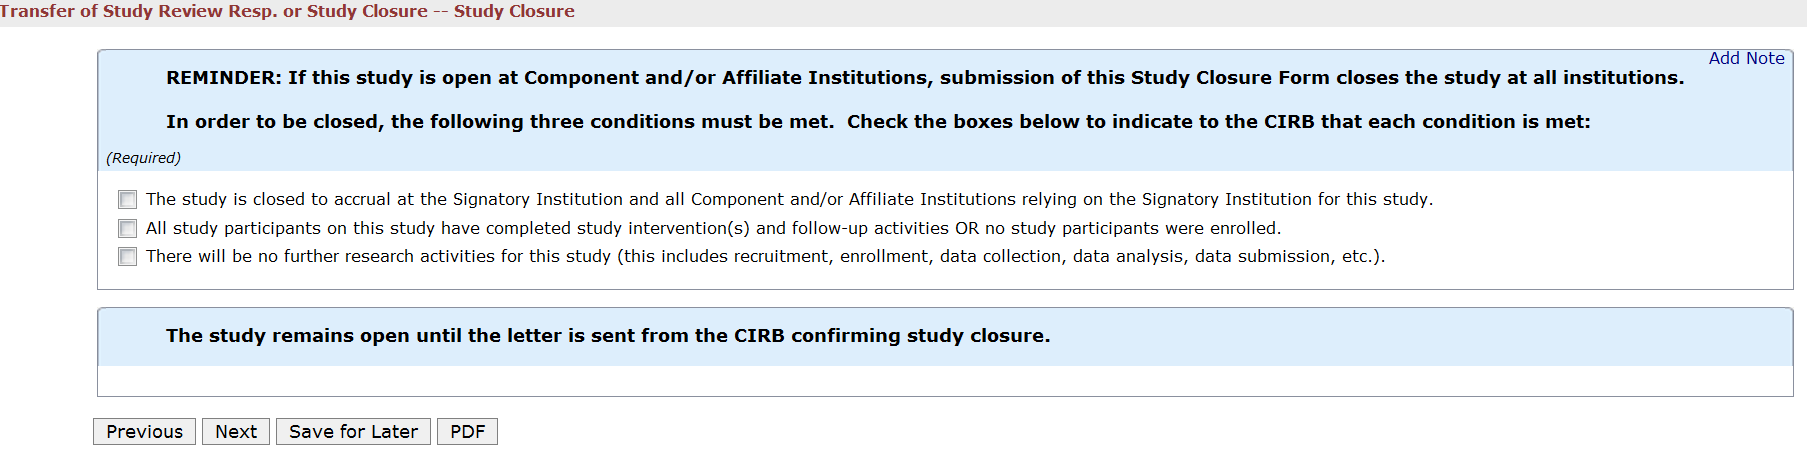Check the no further research activities box

click(127, 256)
